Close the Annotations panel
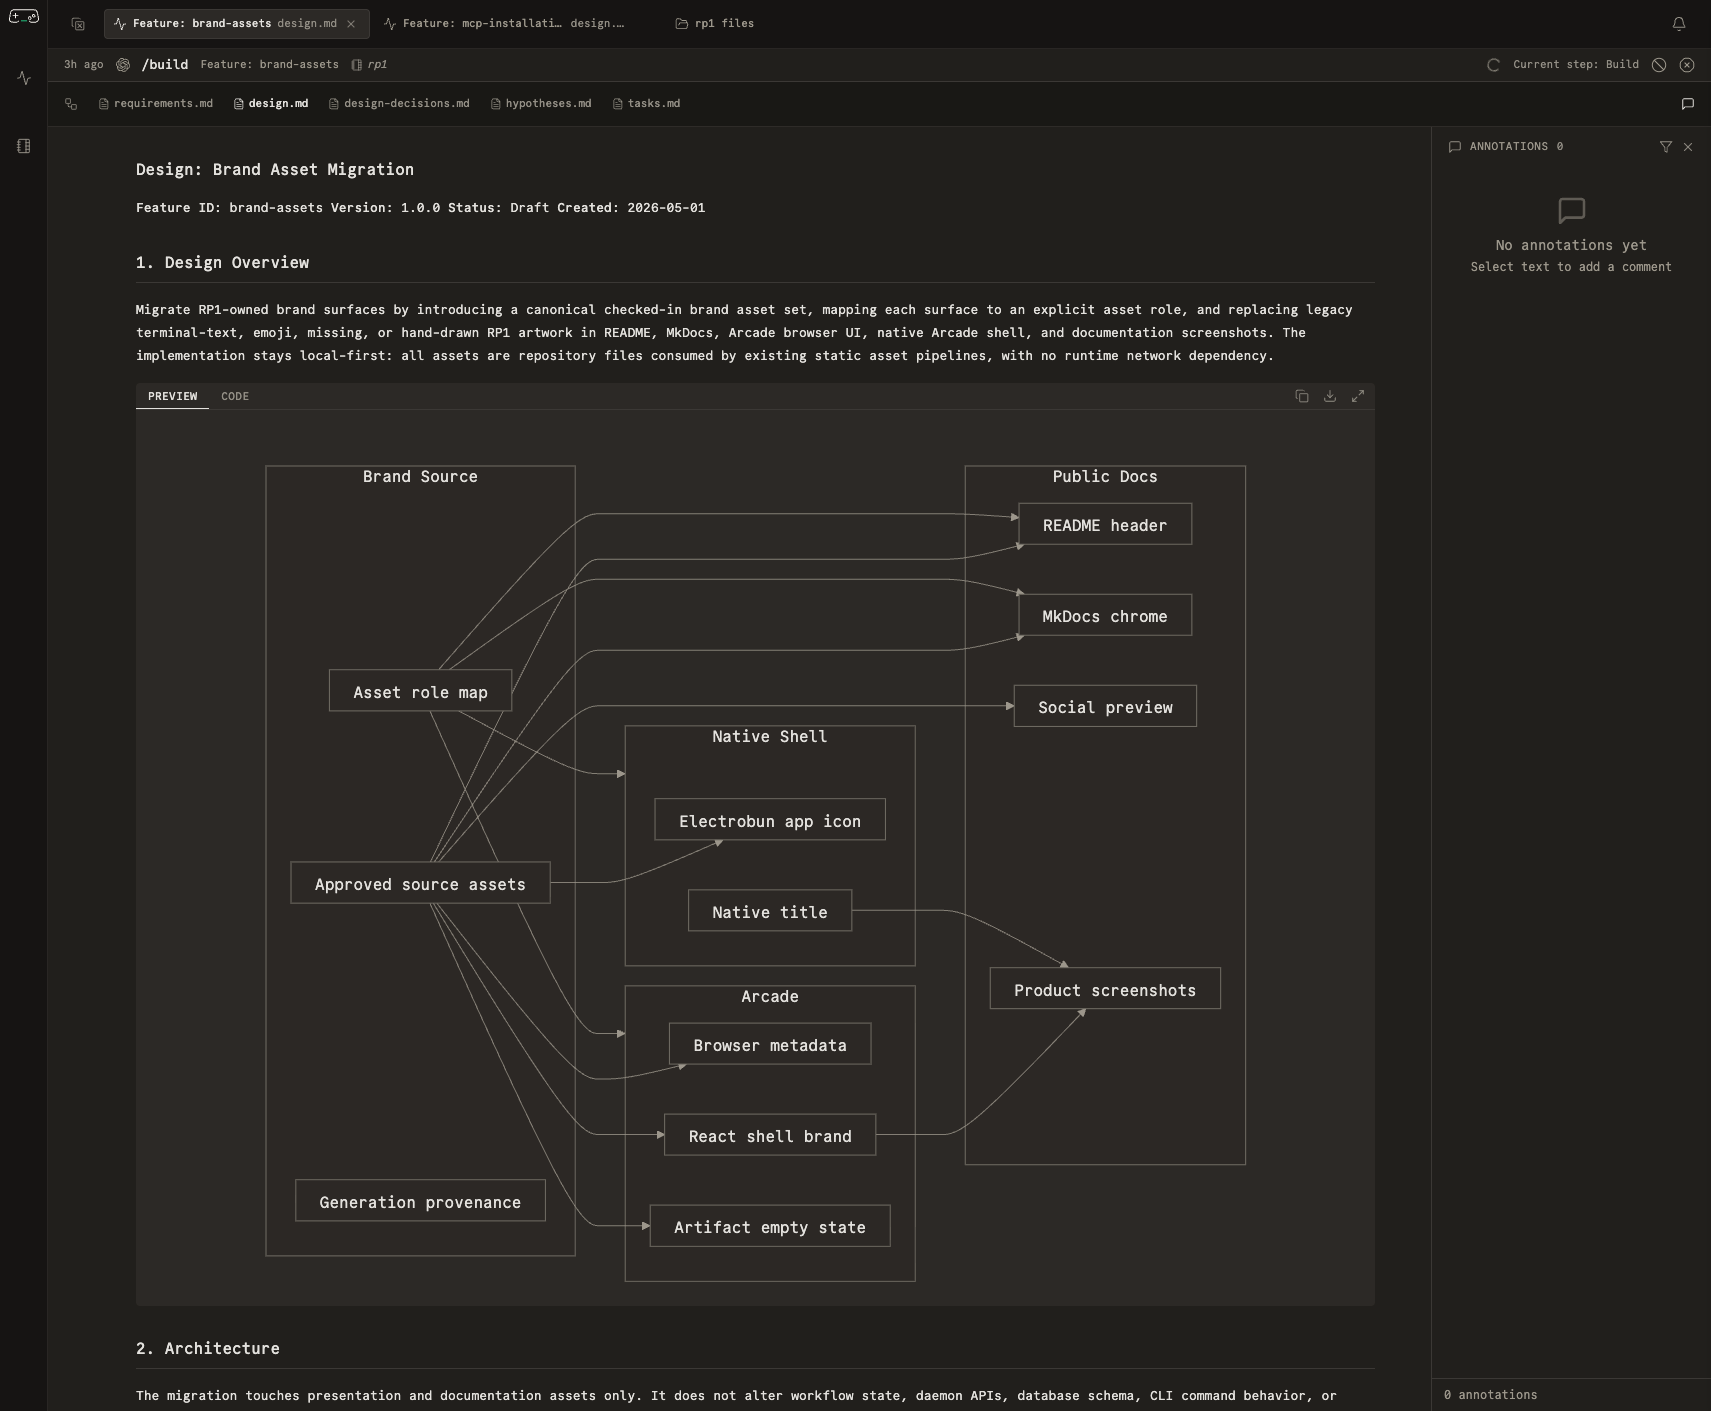Screen dimensions: 1711x1411 pyautogui.click(x=1688, y=147)
